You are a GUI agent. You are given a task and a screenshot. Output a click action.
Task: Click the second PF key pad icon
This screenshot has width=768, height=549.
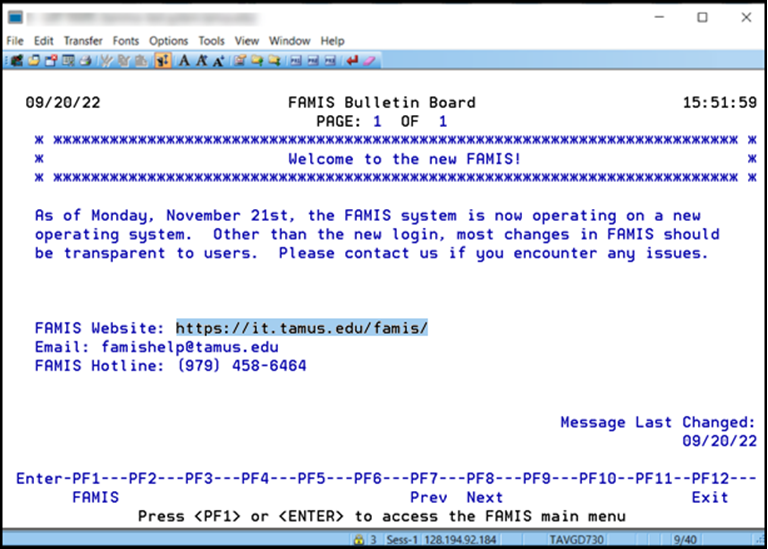click(313, 61)
